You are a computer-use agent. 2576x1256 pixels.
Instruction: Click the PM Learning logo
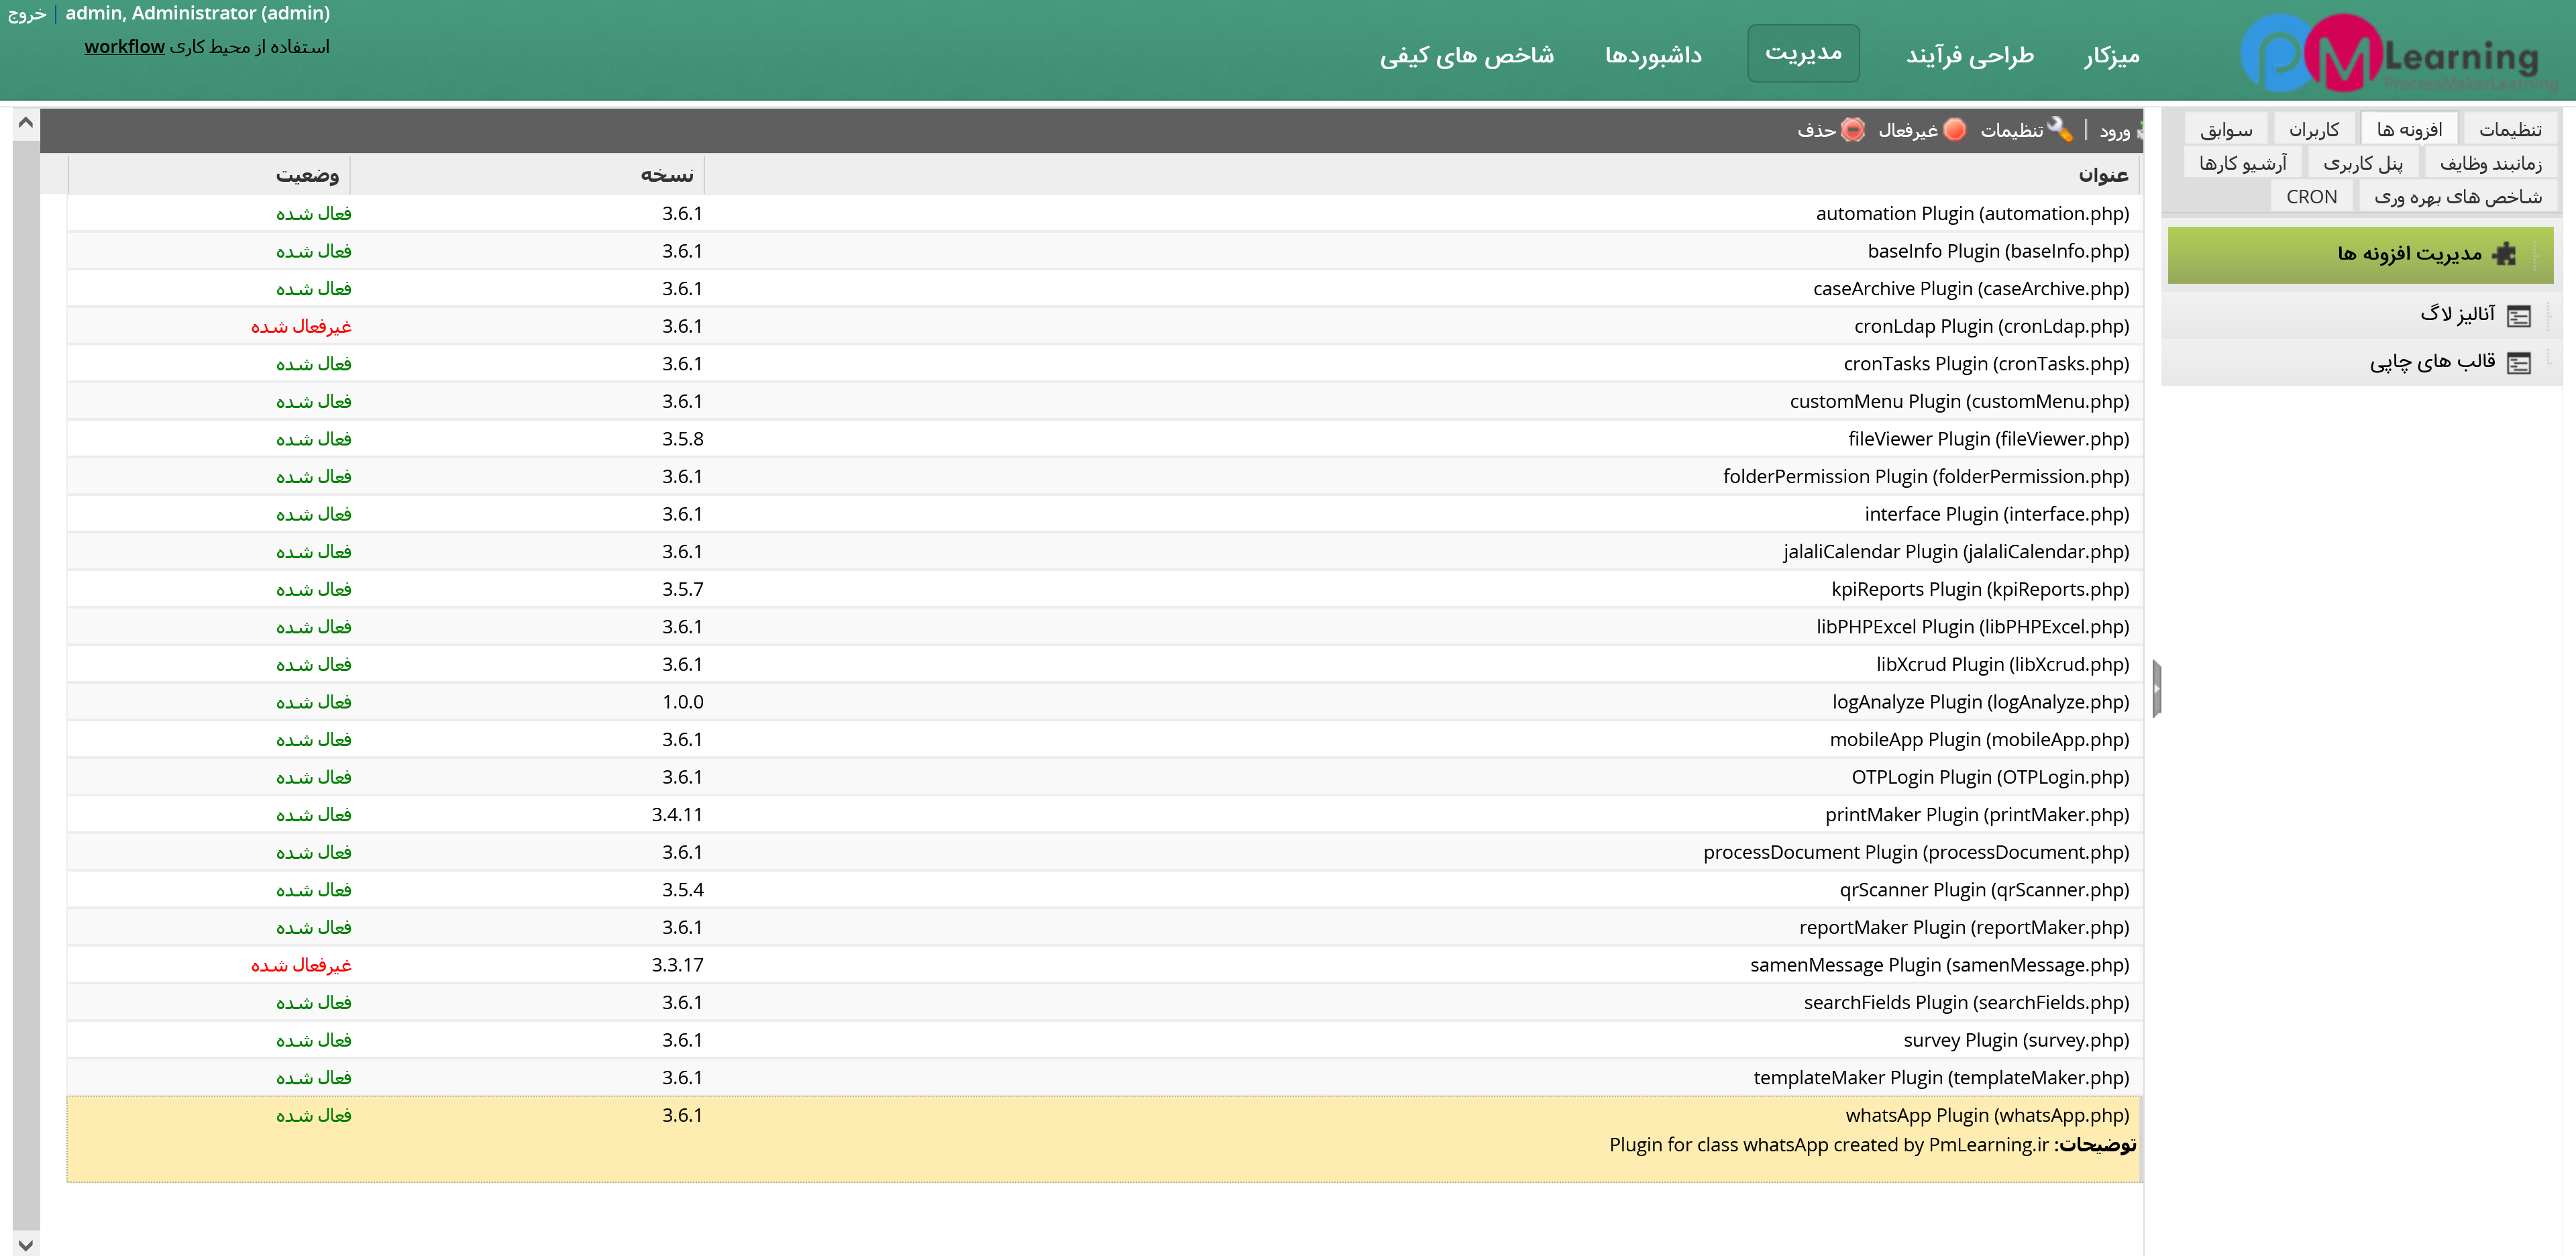[x=2390, y=54]
